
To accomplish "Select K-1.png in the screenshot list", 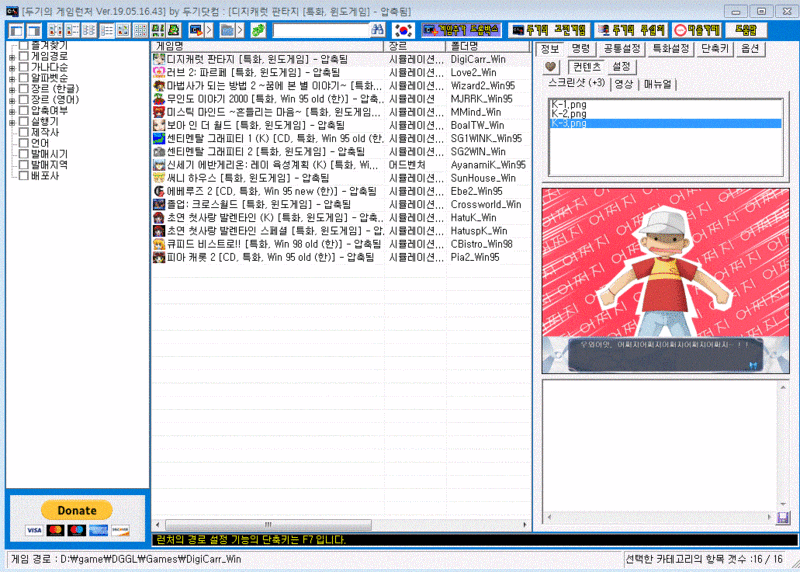I will tap(666, 105).
